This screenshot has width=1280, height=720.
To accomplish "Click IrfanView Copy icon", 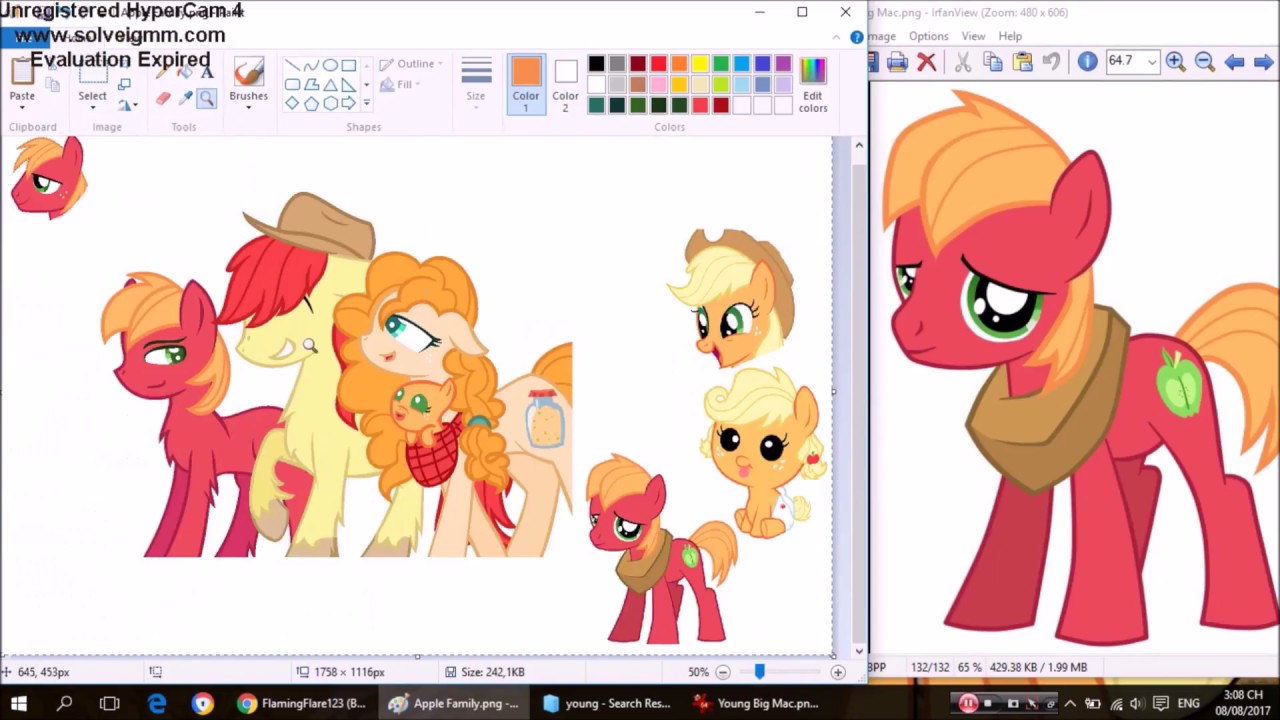I will pyautogui.click(x=993, y=62).
